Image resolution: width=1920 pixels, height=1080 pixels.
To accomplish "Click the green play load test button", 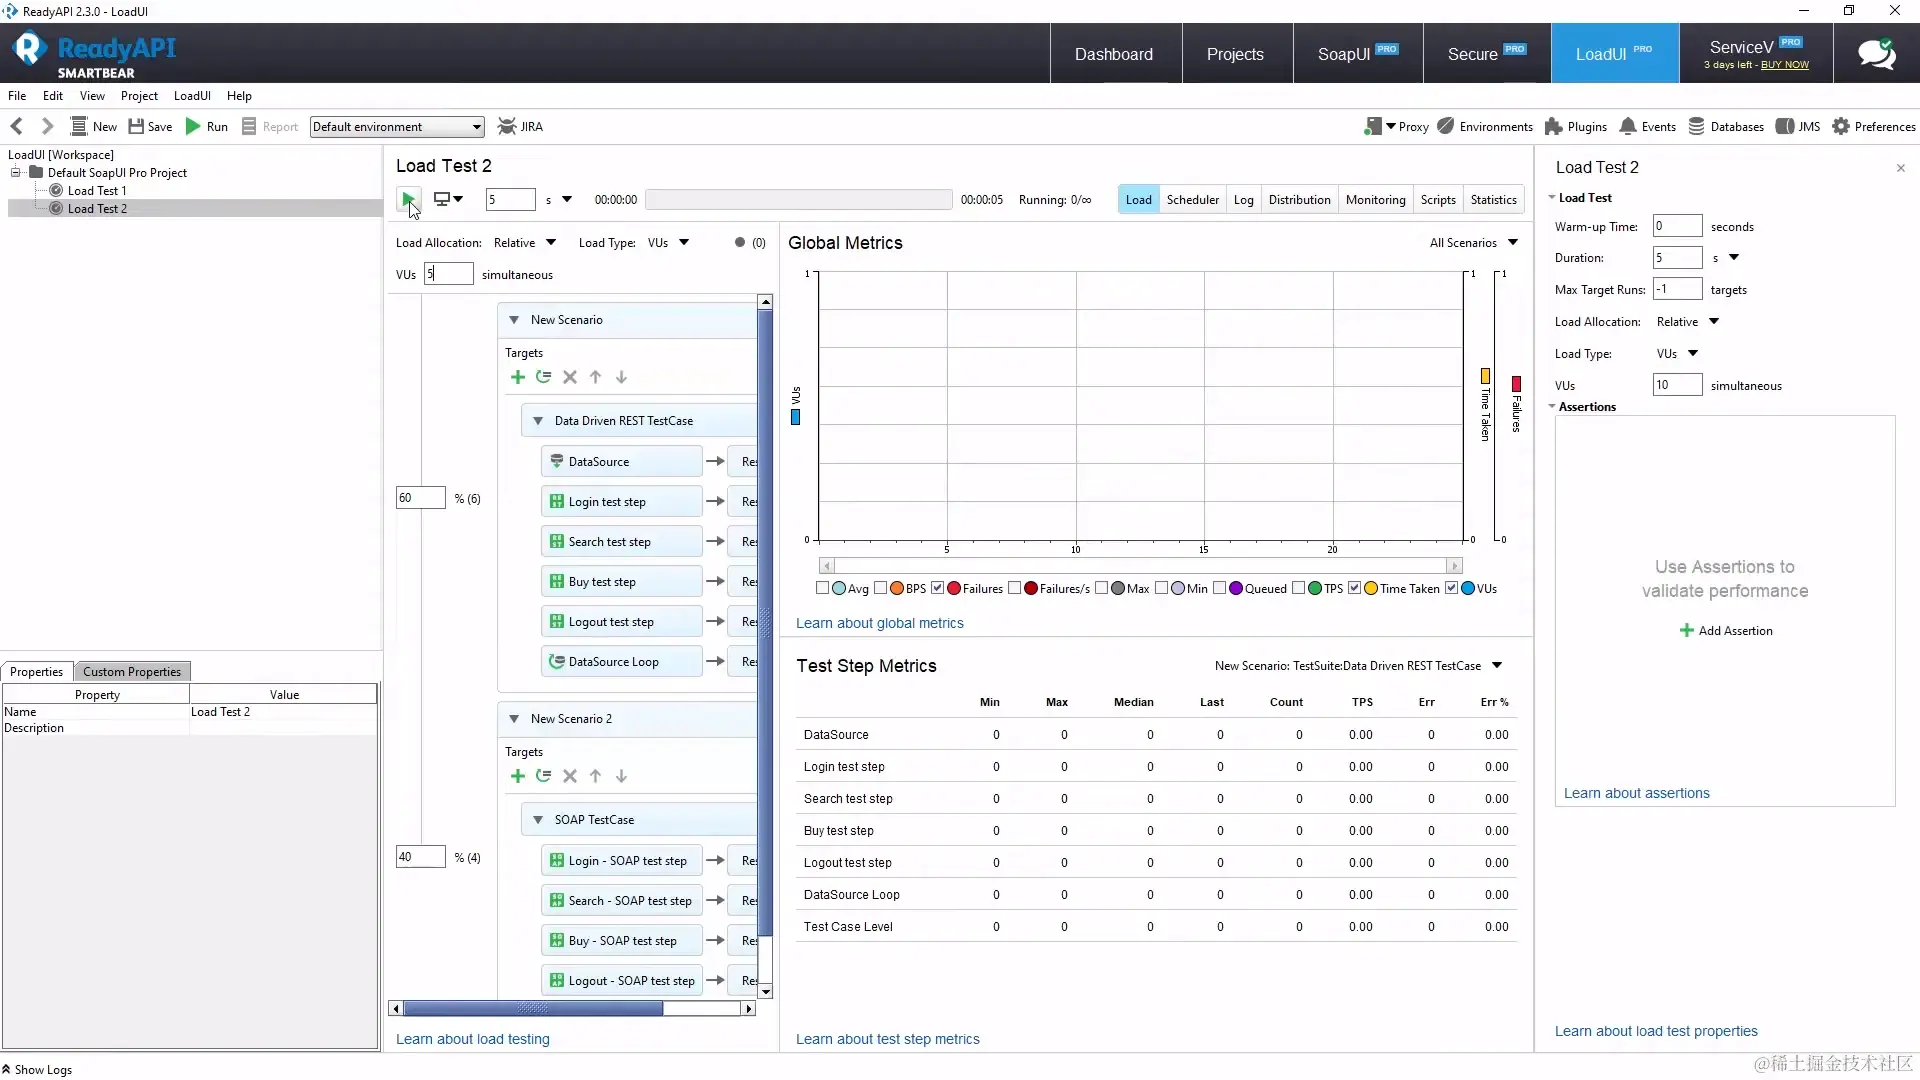I will [x=407, y=199].
